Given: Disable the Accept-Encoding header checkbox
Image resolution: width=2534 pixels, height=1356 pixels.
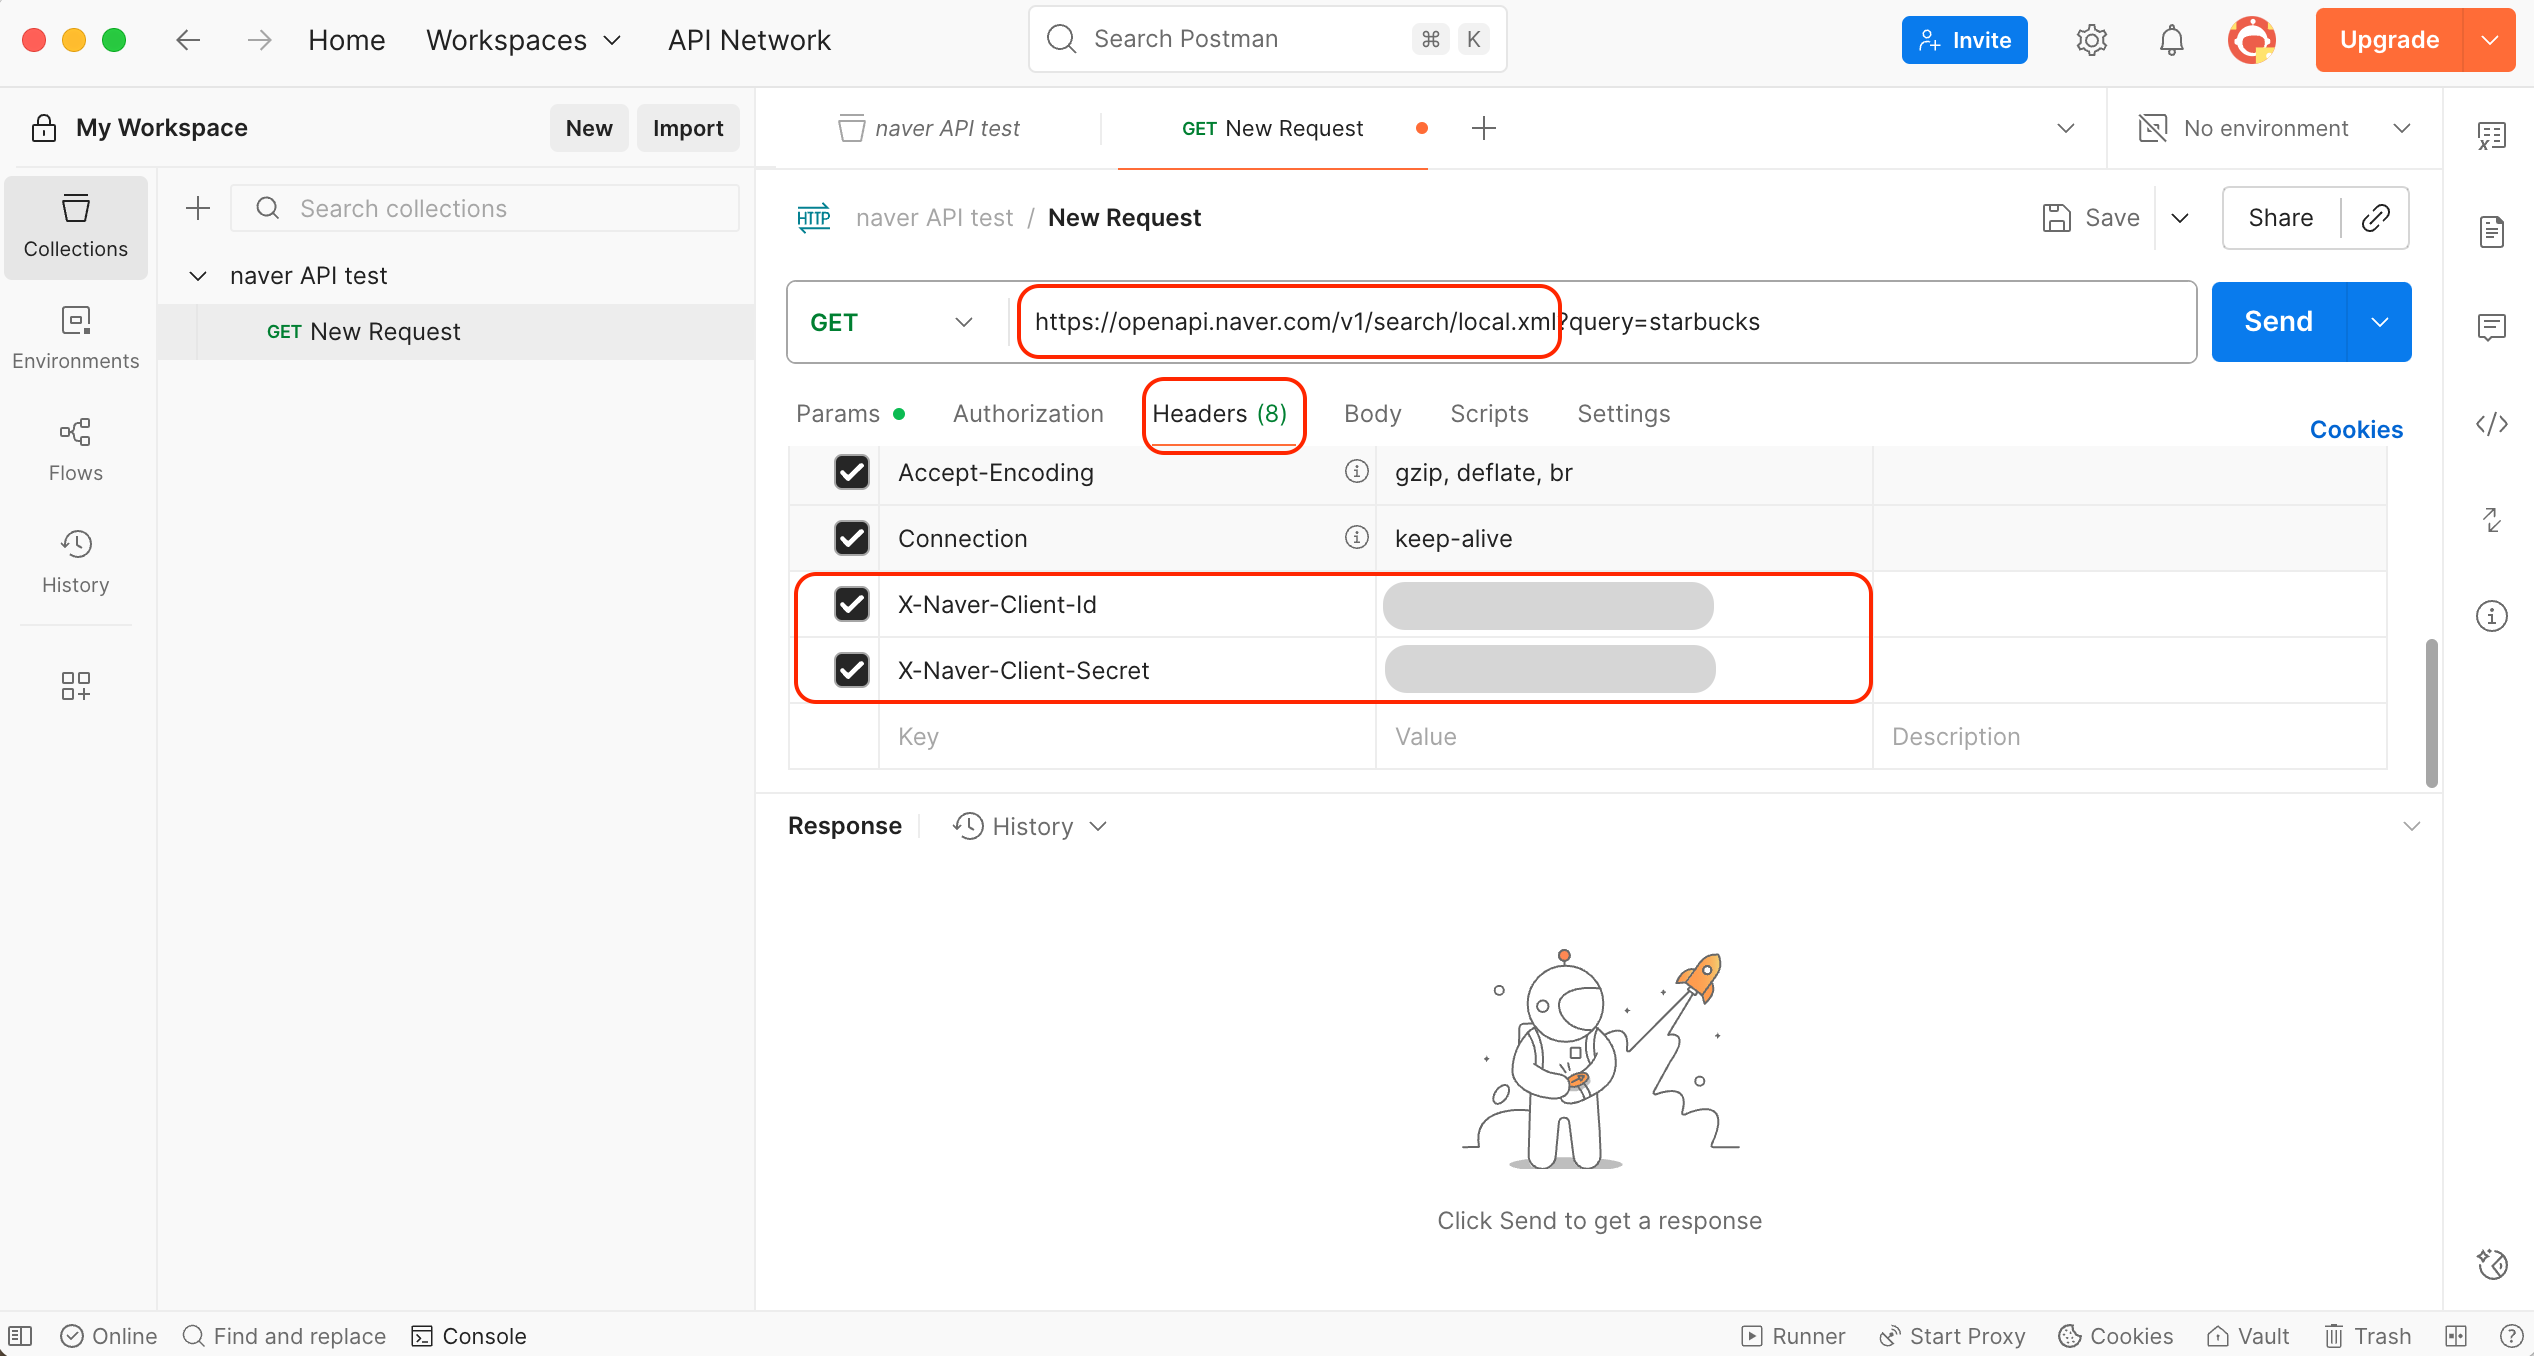Looking at the screenshot, I should (x=852, y=472).
